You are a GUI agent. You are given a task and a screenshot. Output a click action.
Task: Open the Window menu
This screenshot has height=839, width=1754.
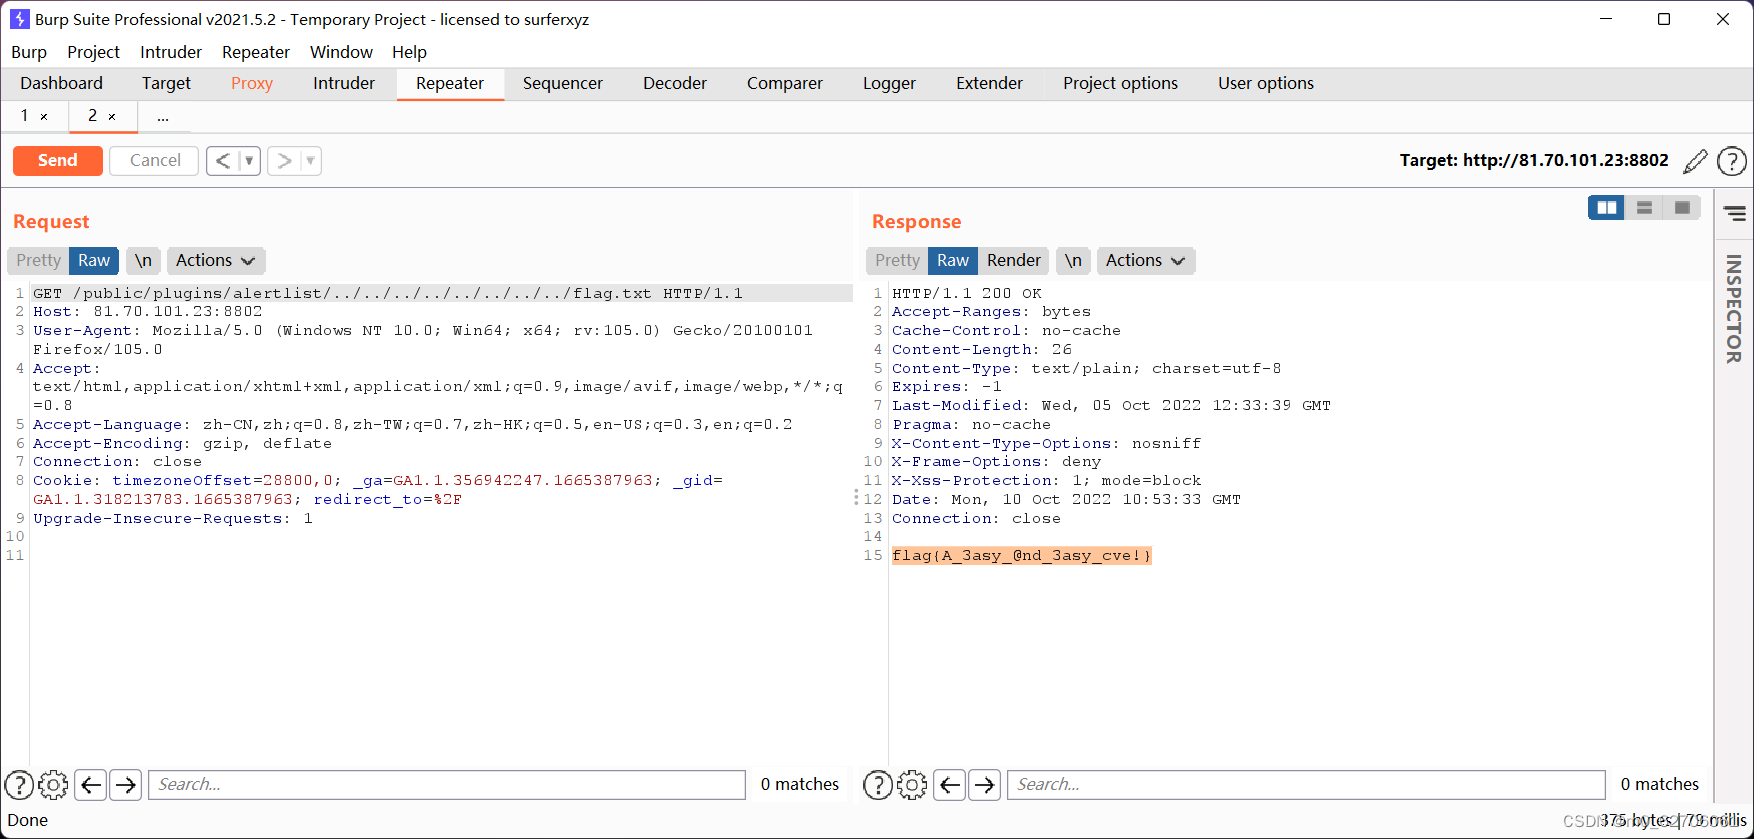coord(341,52)
